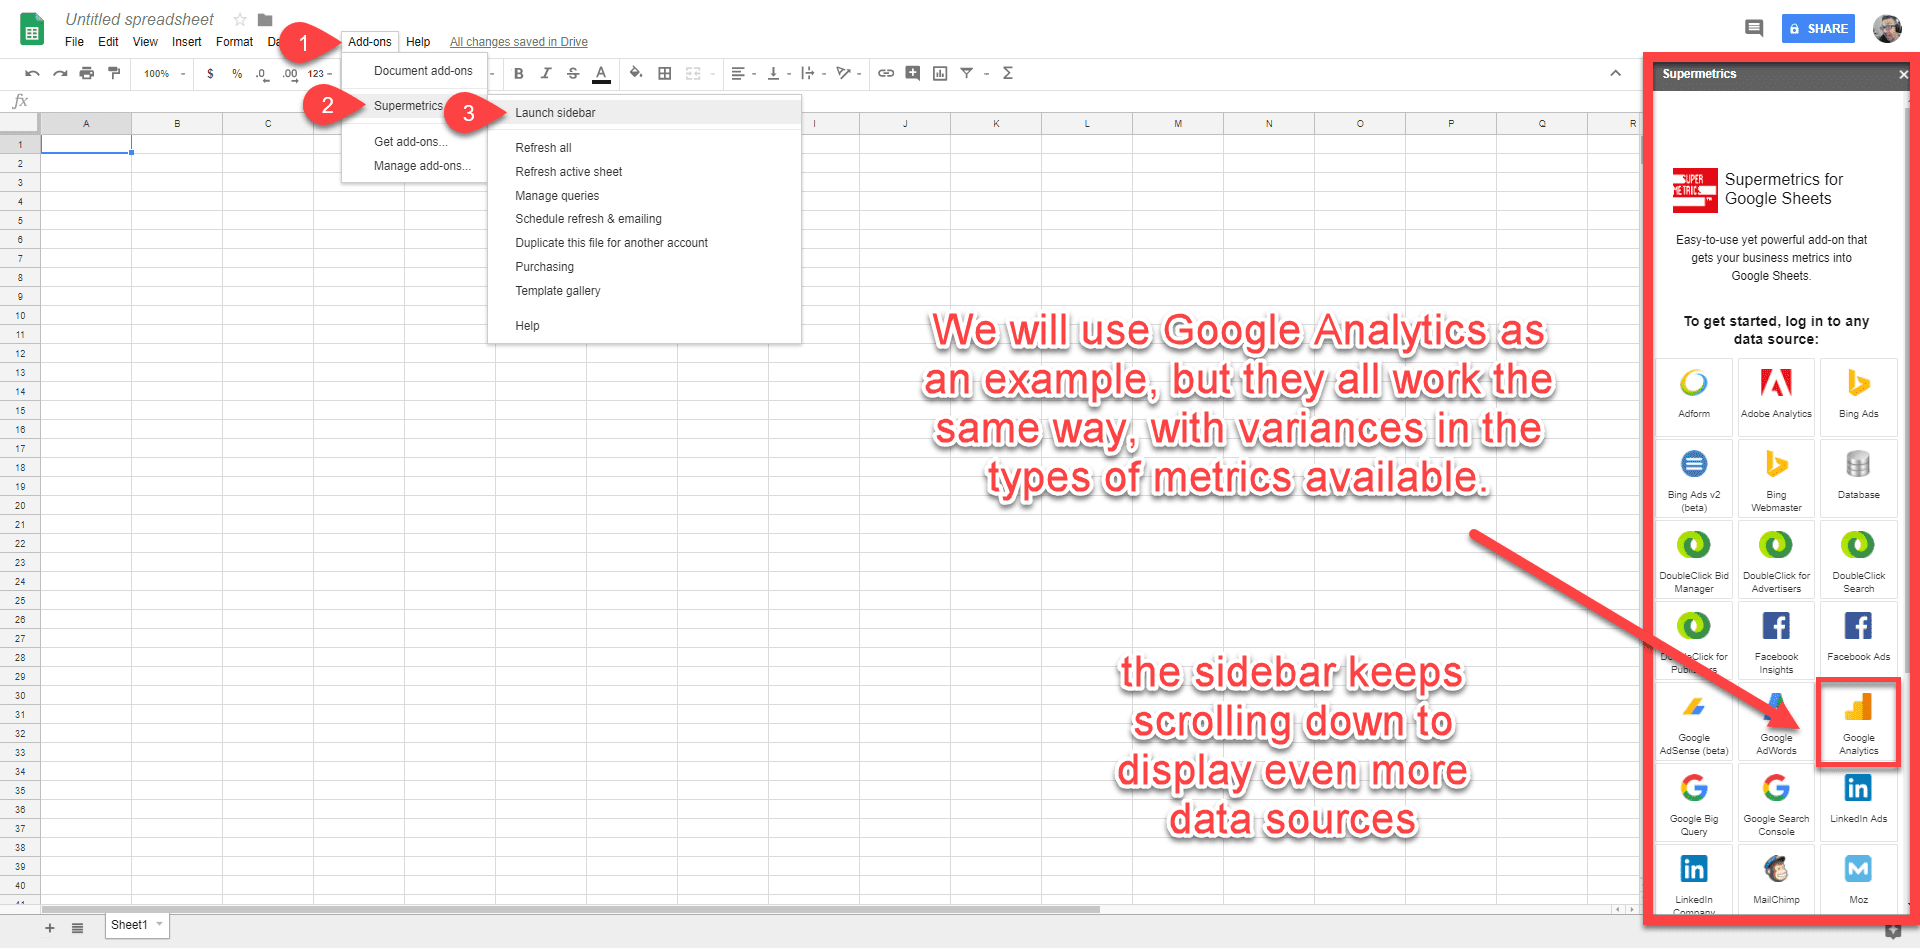Open the zoom 100% dropdown
Image resolution: width=1920 pixels, height=949 pixels.
164,73
